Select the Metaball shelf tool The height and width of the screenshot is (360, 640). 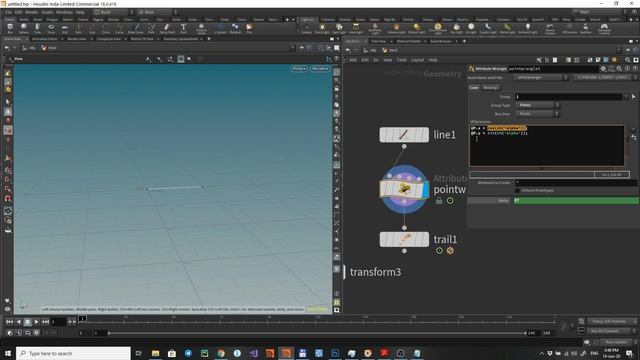tap(235, 28)
